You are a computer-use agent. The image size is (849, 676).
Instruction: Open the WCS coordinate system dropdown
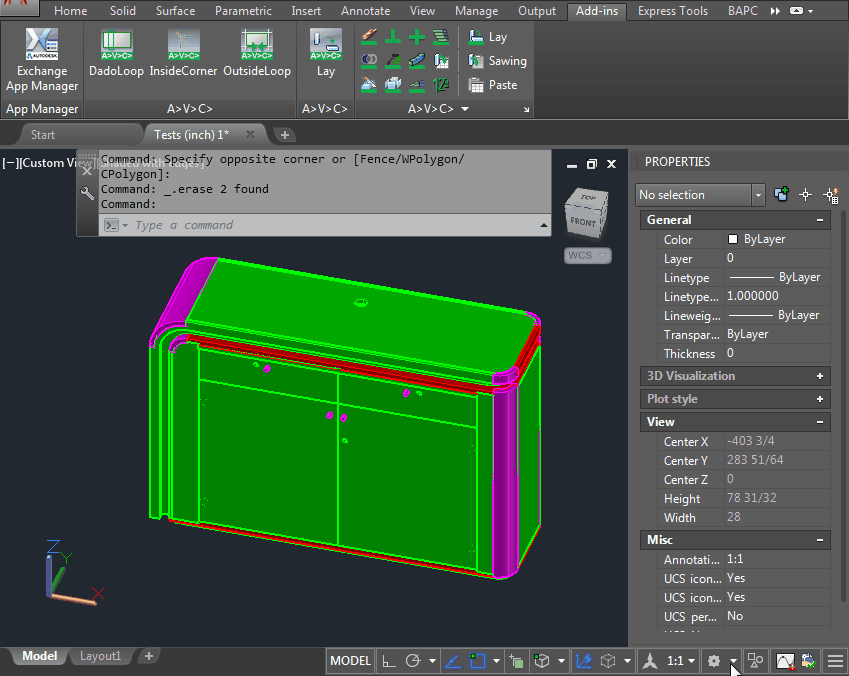[x=587, y=255]
